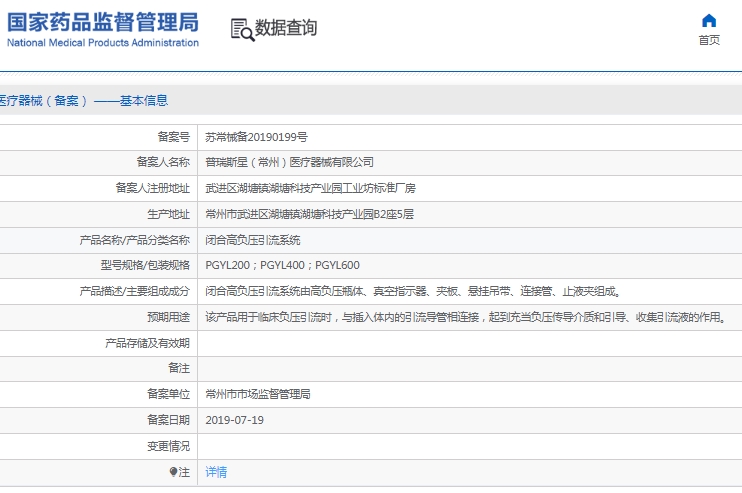Click the 数据查询 search document icon
This screenshot has width=742, height=493.
point(242,29)
